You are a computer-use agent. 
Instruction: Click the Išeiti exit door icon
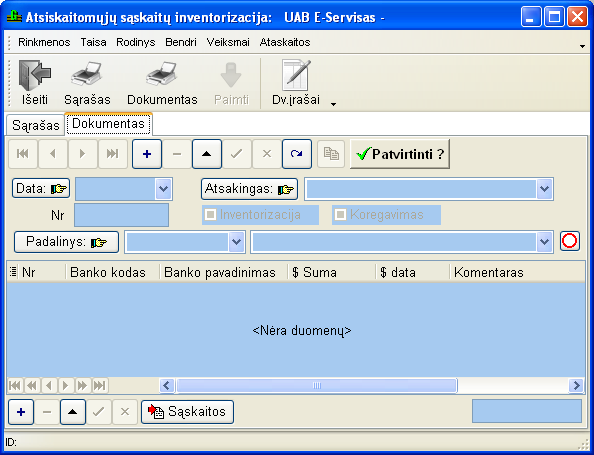(x=35, y=75)
